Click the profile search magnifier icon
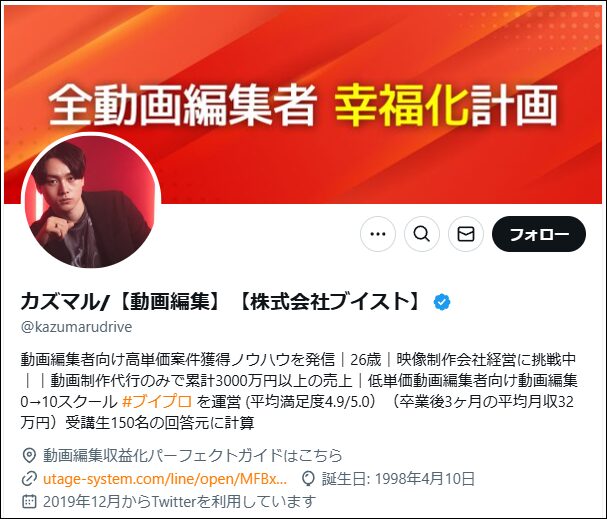The width and height of the screenshot is (607, 519). [422, 234]
